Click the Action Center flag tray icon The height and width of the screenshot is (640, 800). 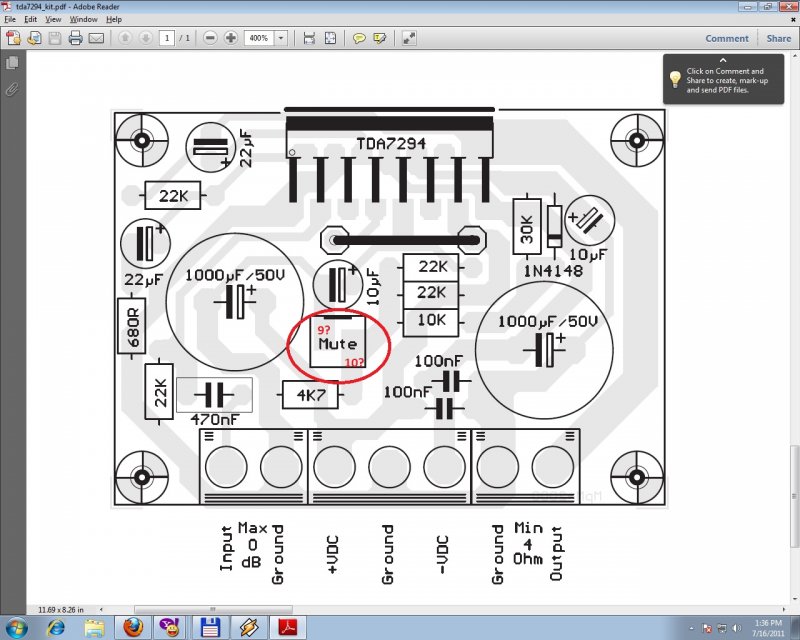(707, 628)
